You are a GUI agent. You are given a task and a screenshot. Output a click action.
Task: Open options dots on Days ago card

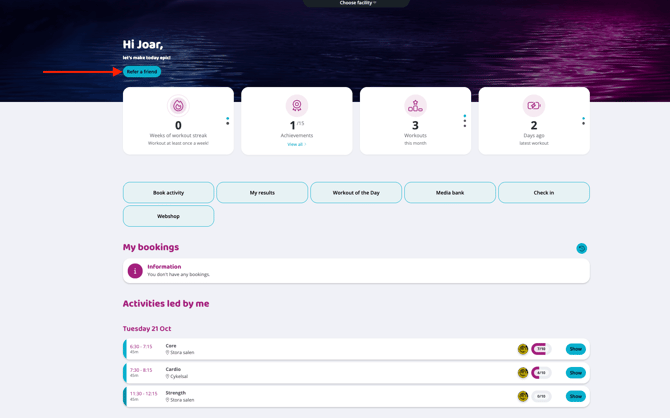583,121
